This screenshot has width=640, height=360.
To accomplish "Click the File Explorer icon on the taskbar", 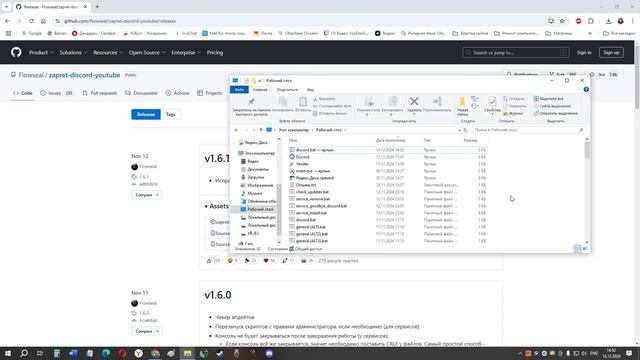I will (187, 353).
